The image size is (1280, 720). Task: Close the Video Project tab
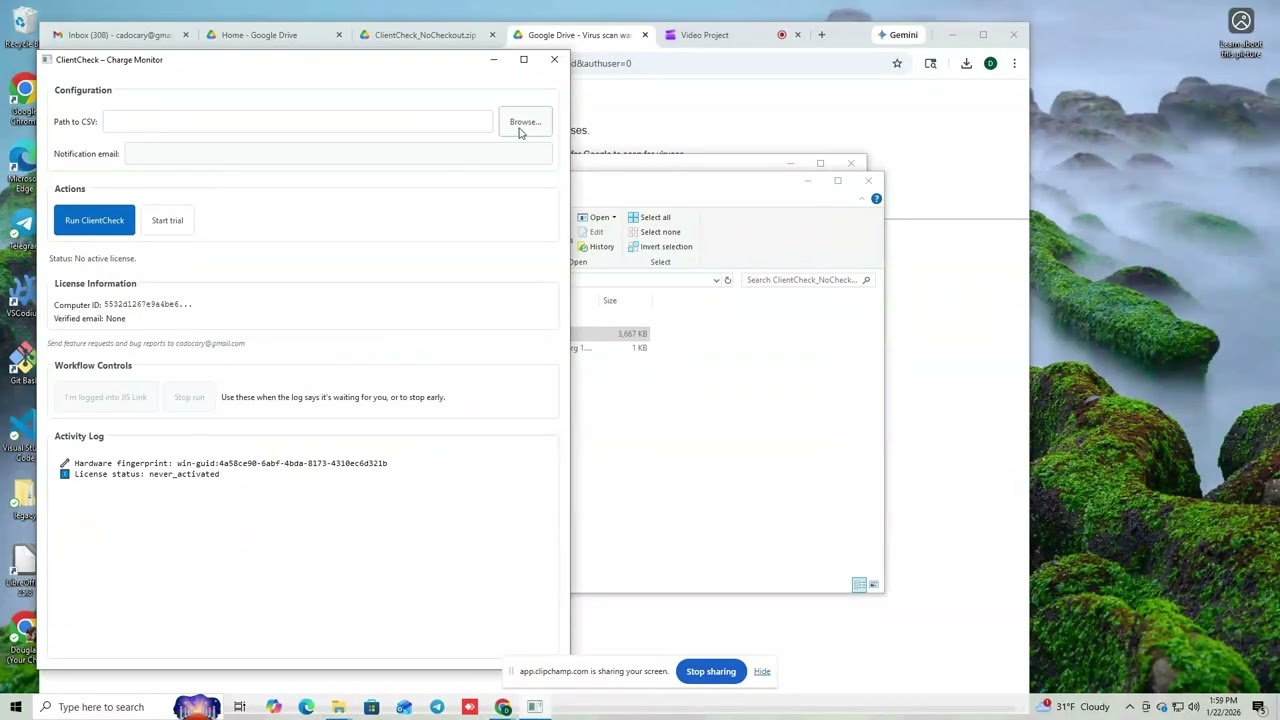click(797, 35)
